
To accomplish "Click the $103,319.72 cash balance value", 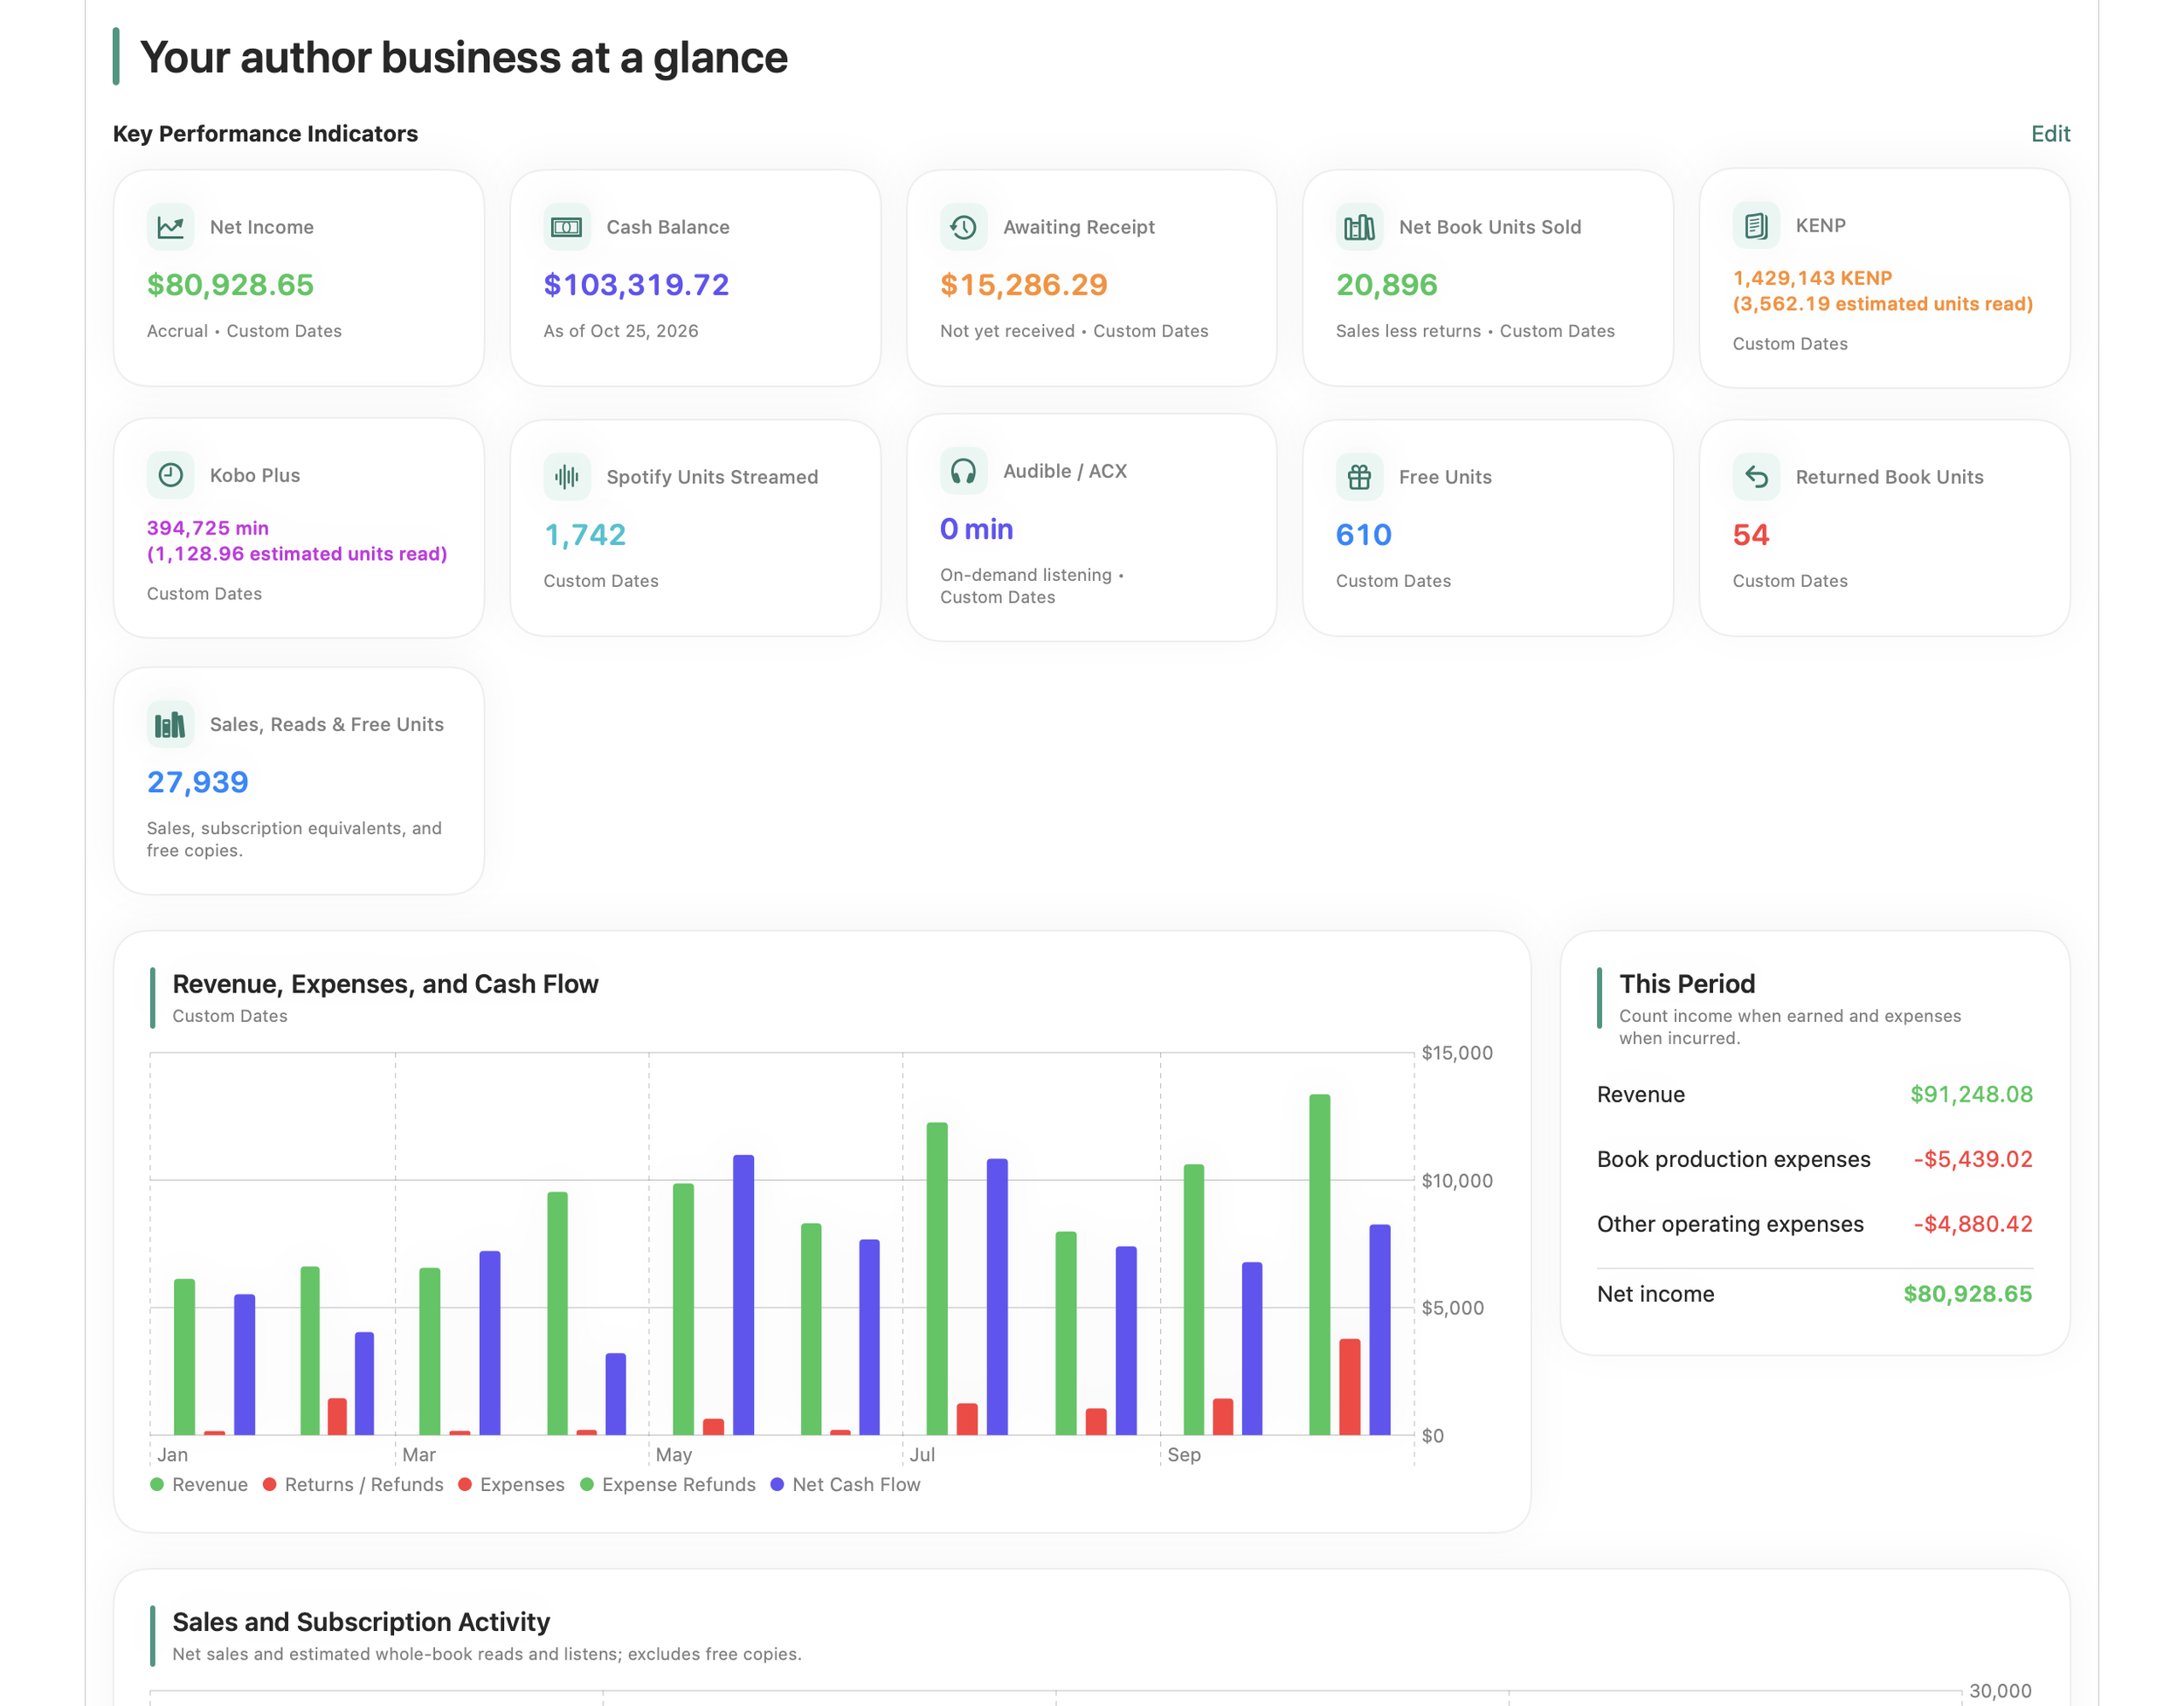I will coord(636,285).
